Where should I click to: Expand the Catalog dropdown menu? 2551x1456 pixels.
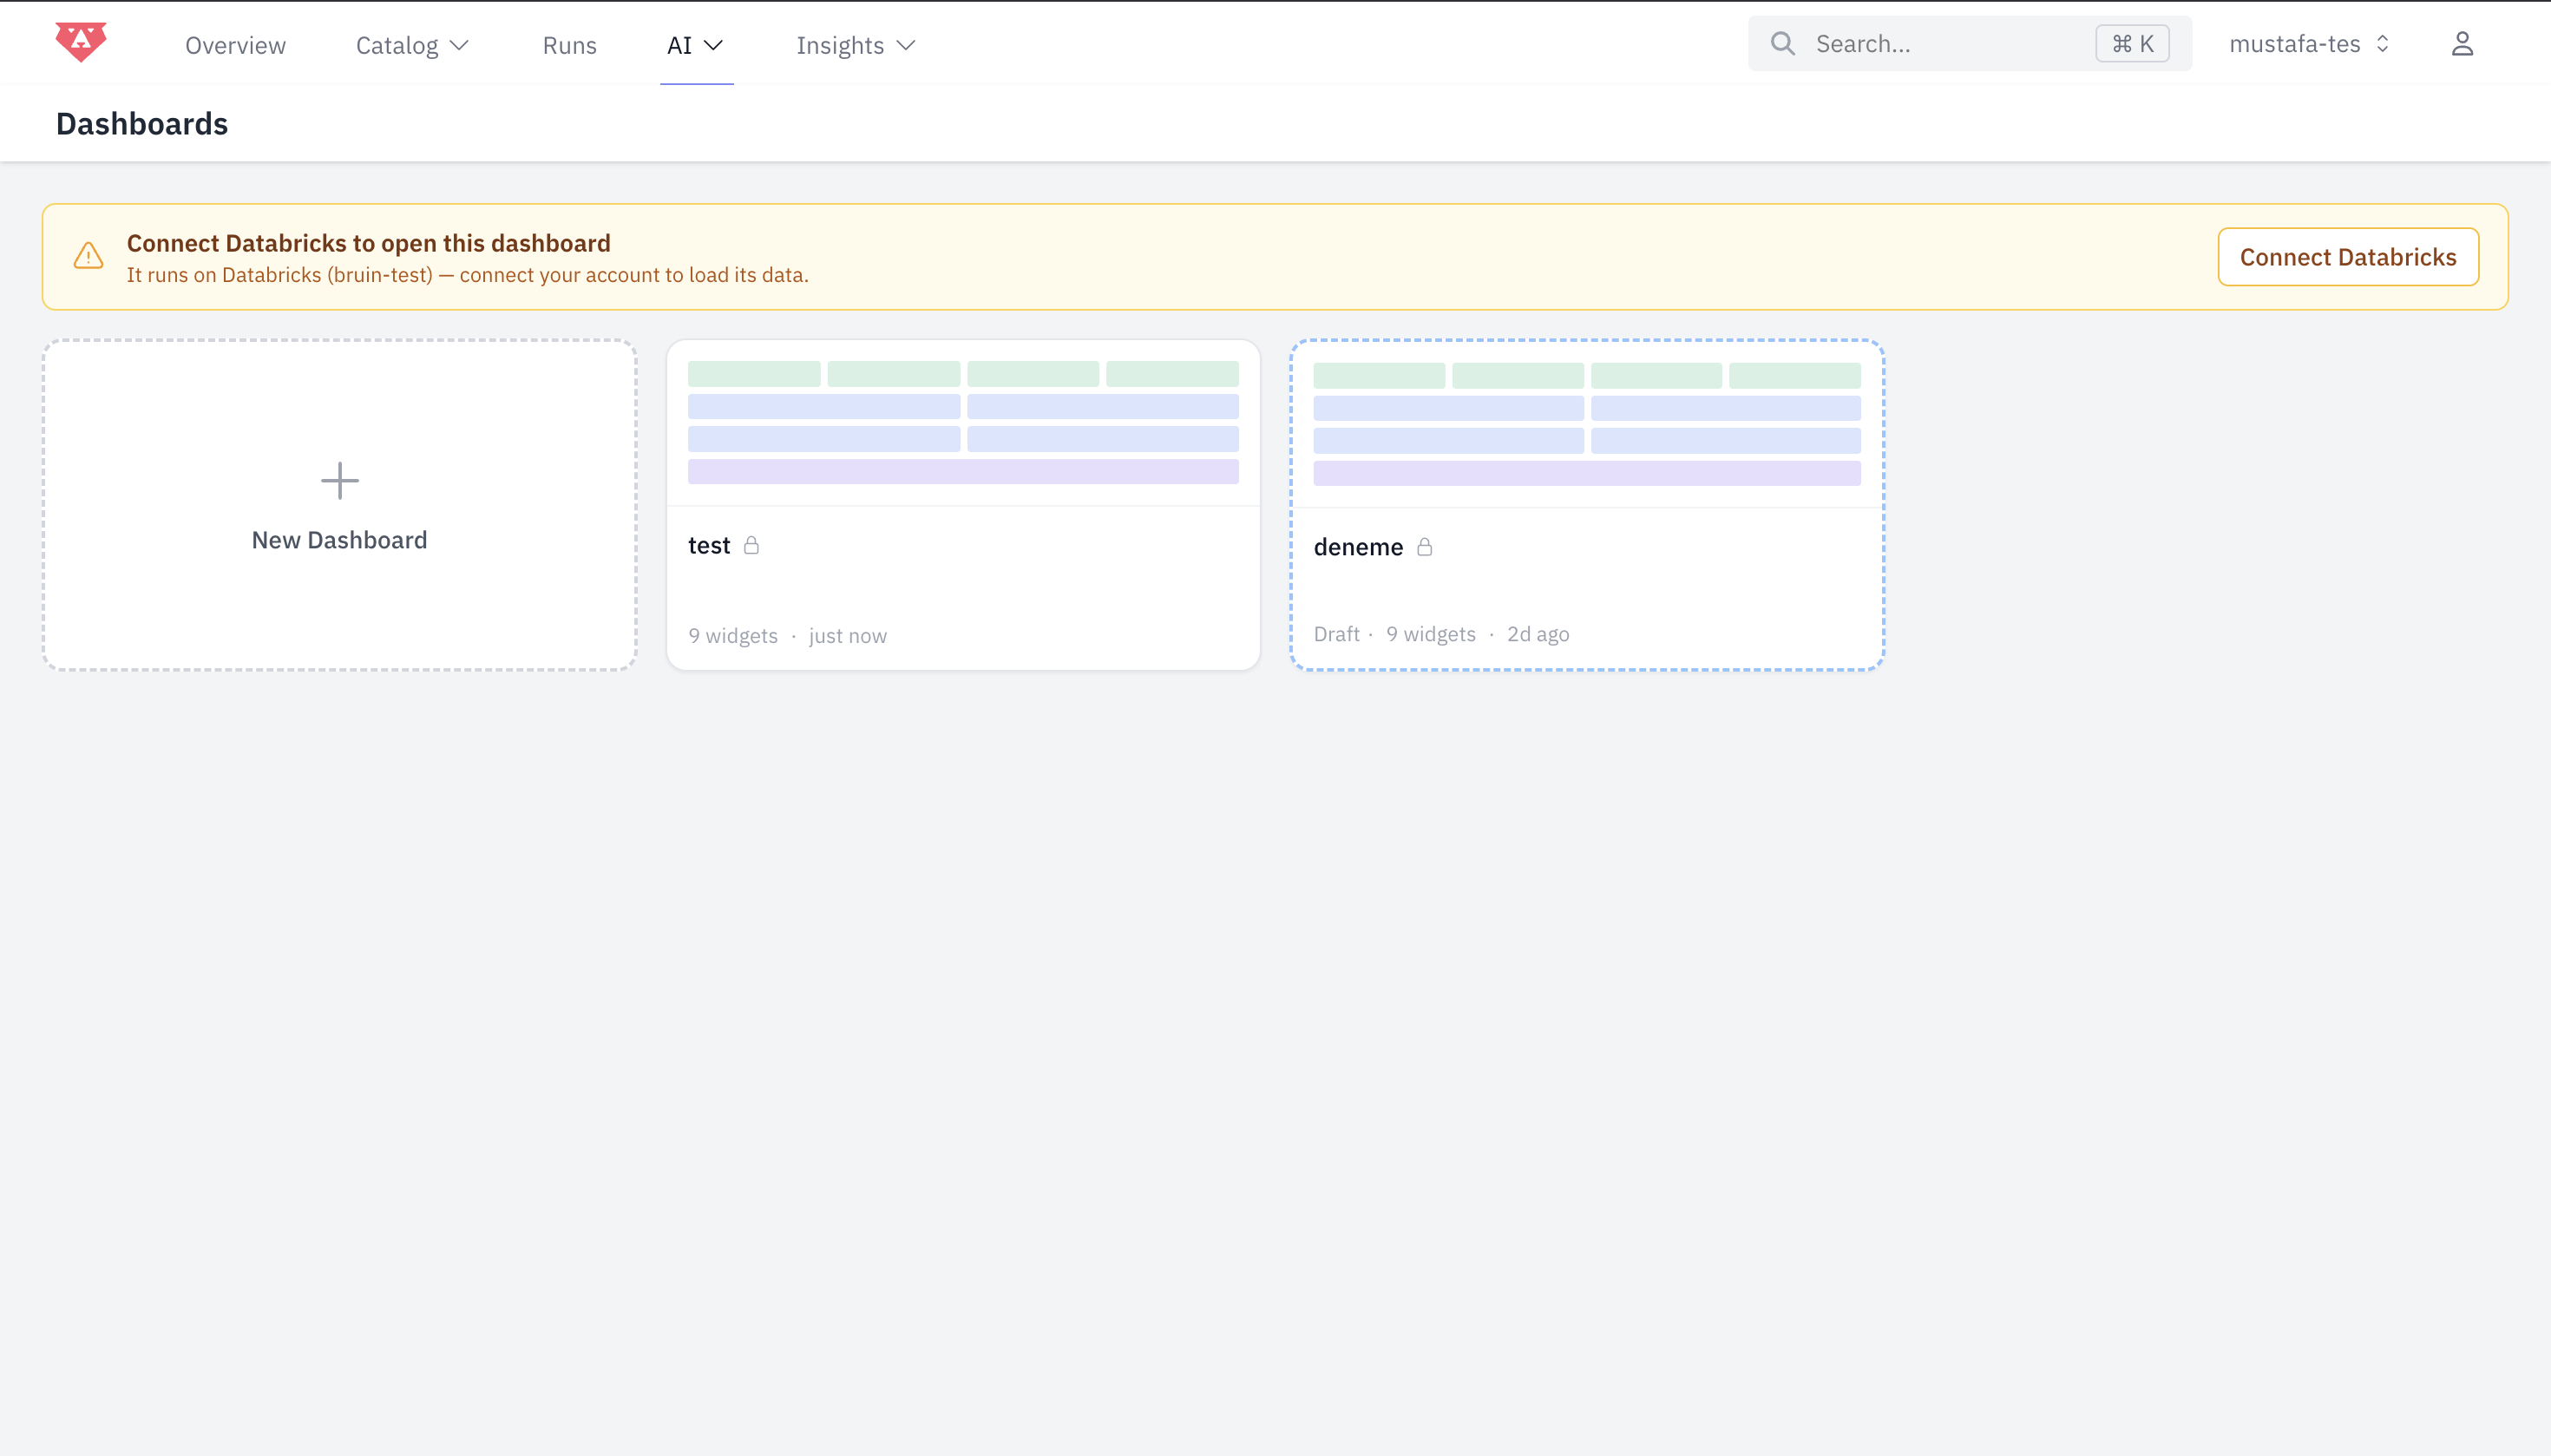412,46
